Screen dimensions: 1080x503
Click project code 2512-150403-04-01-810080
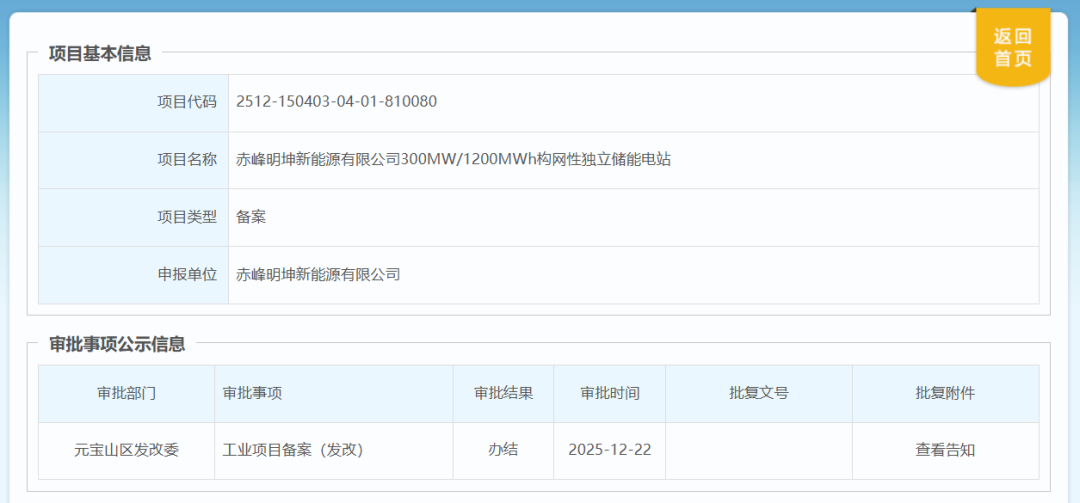336,102
